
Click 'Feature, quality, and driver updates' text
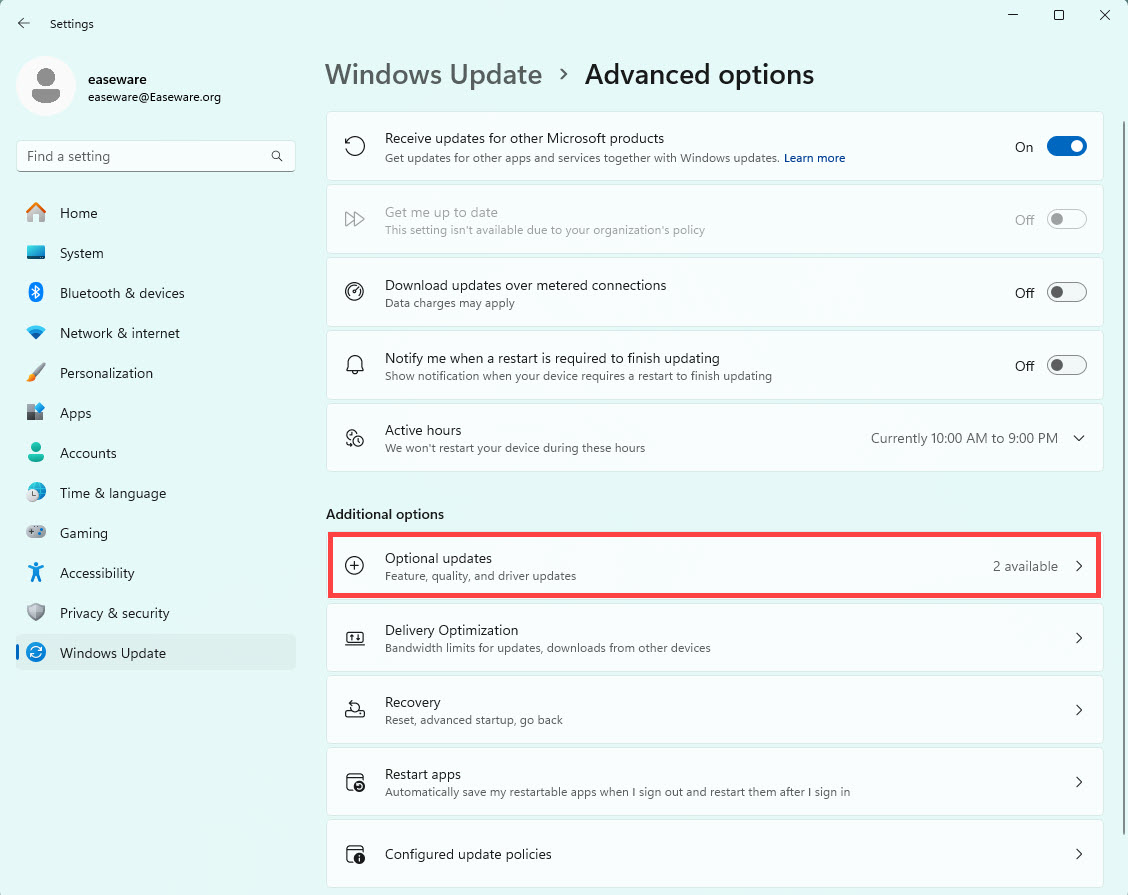(x=481, y=576)
